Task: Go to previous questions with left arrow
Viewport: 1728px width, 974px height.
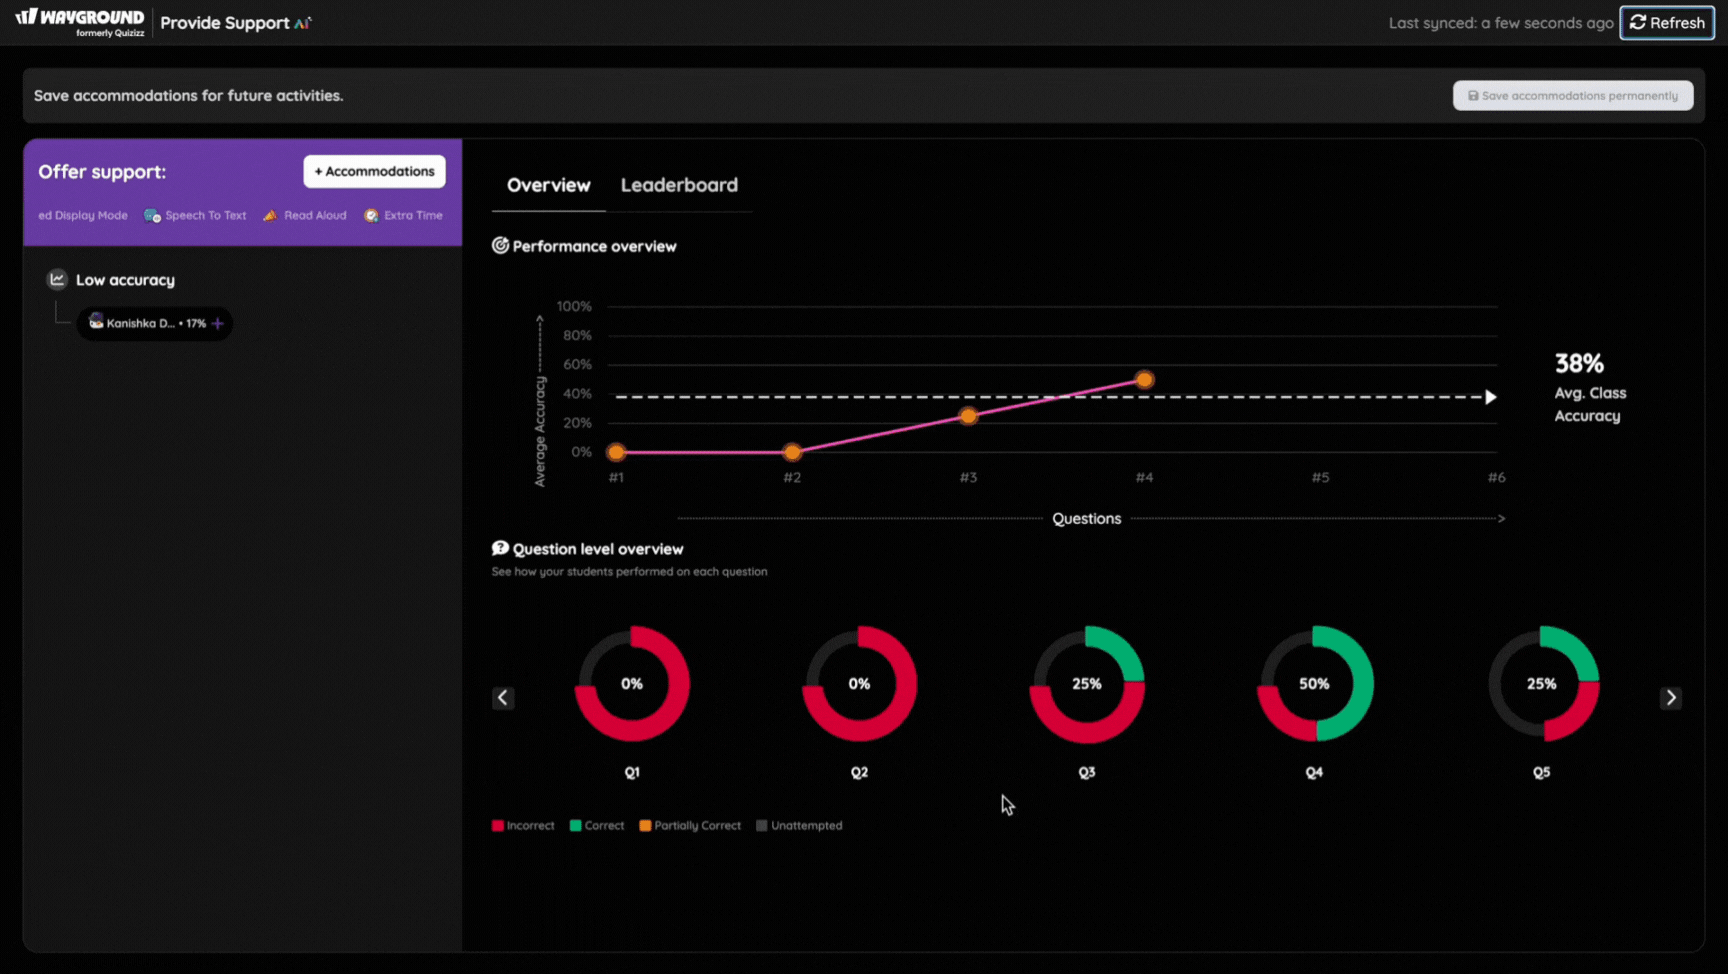Action: (503, 697)
